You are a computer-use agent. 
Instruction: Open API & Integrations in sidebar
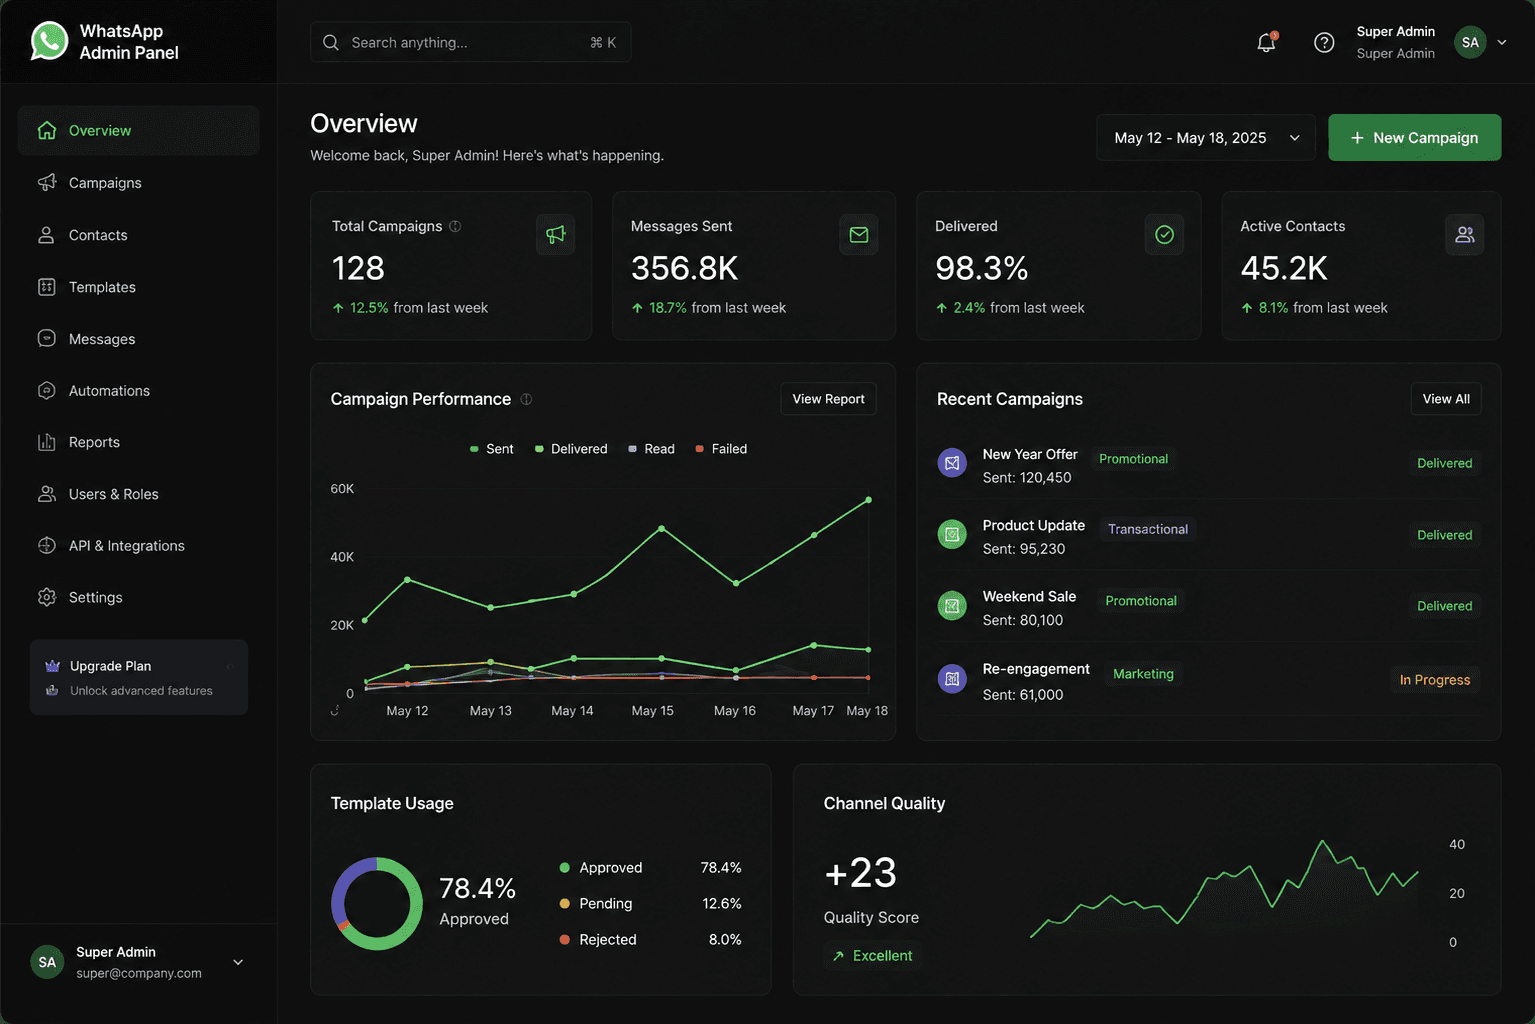pos(139,546)
